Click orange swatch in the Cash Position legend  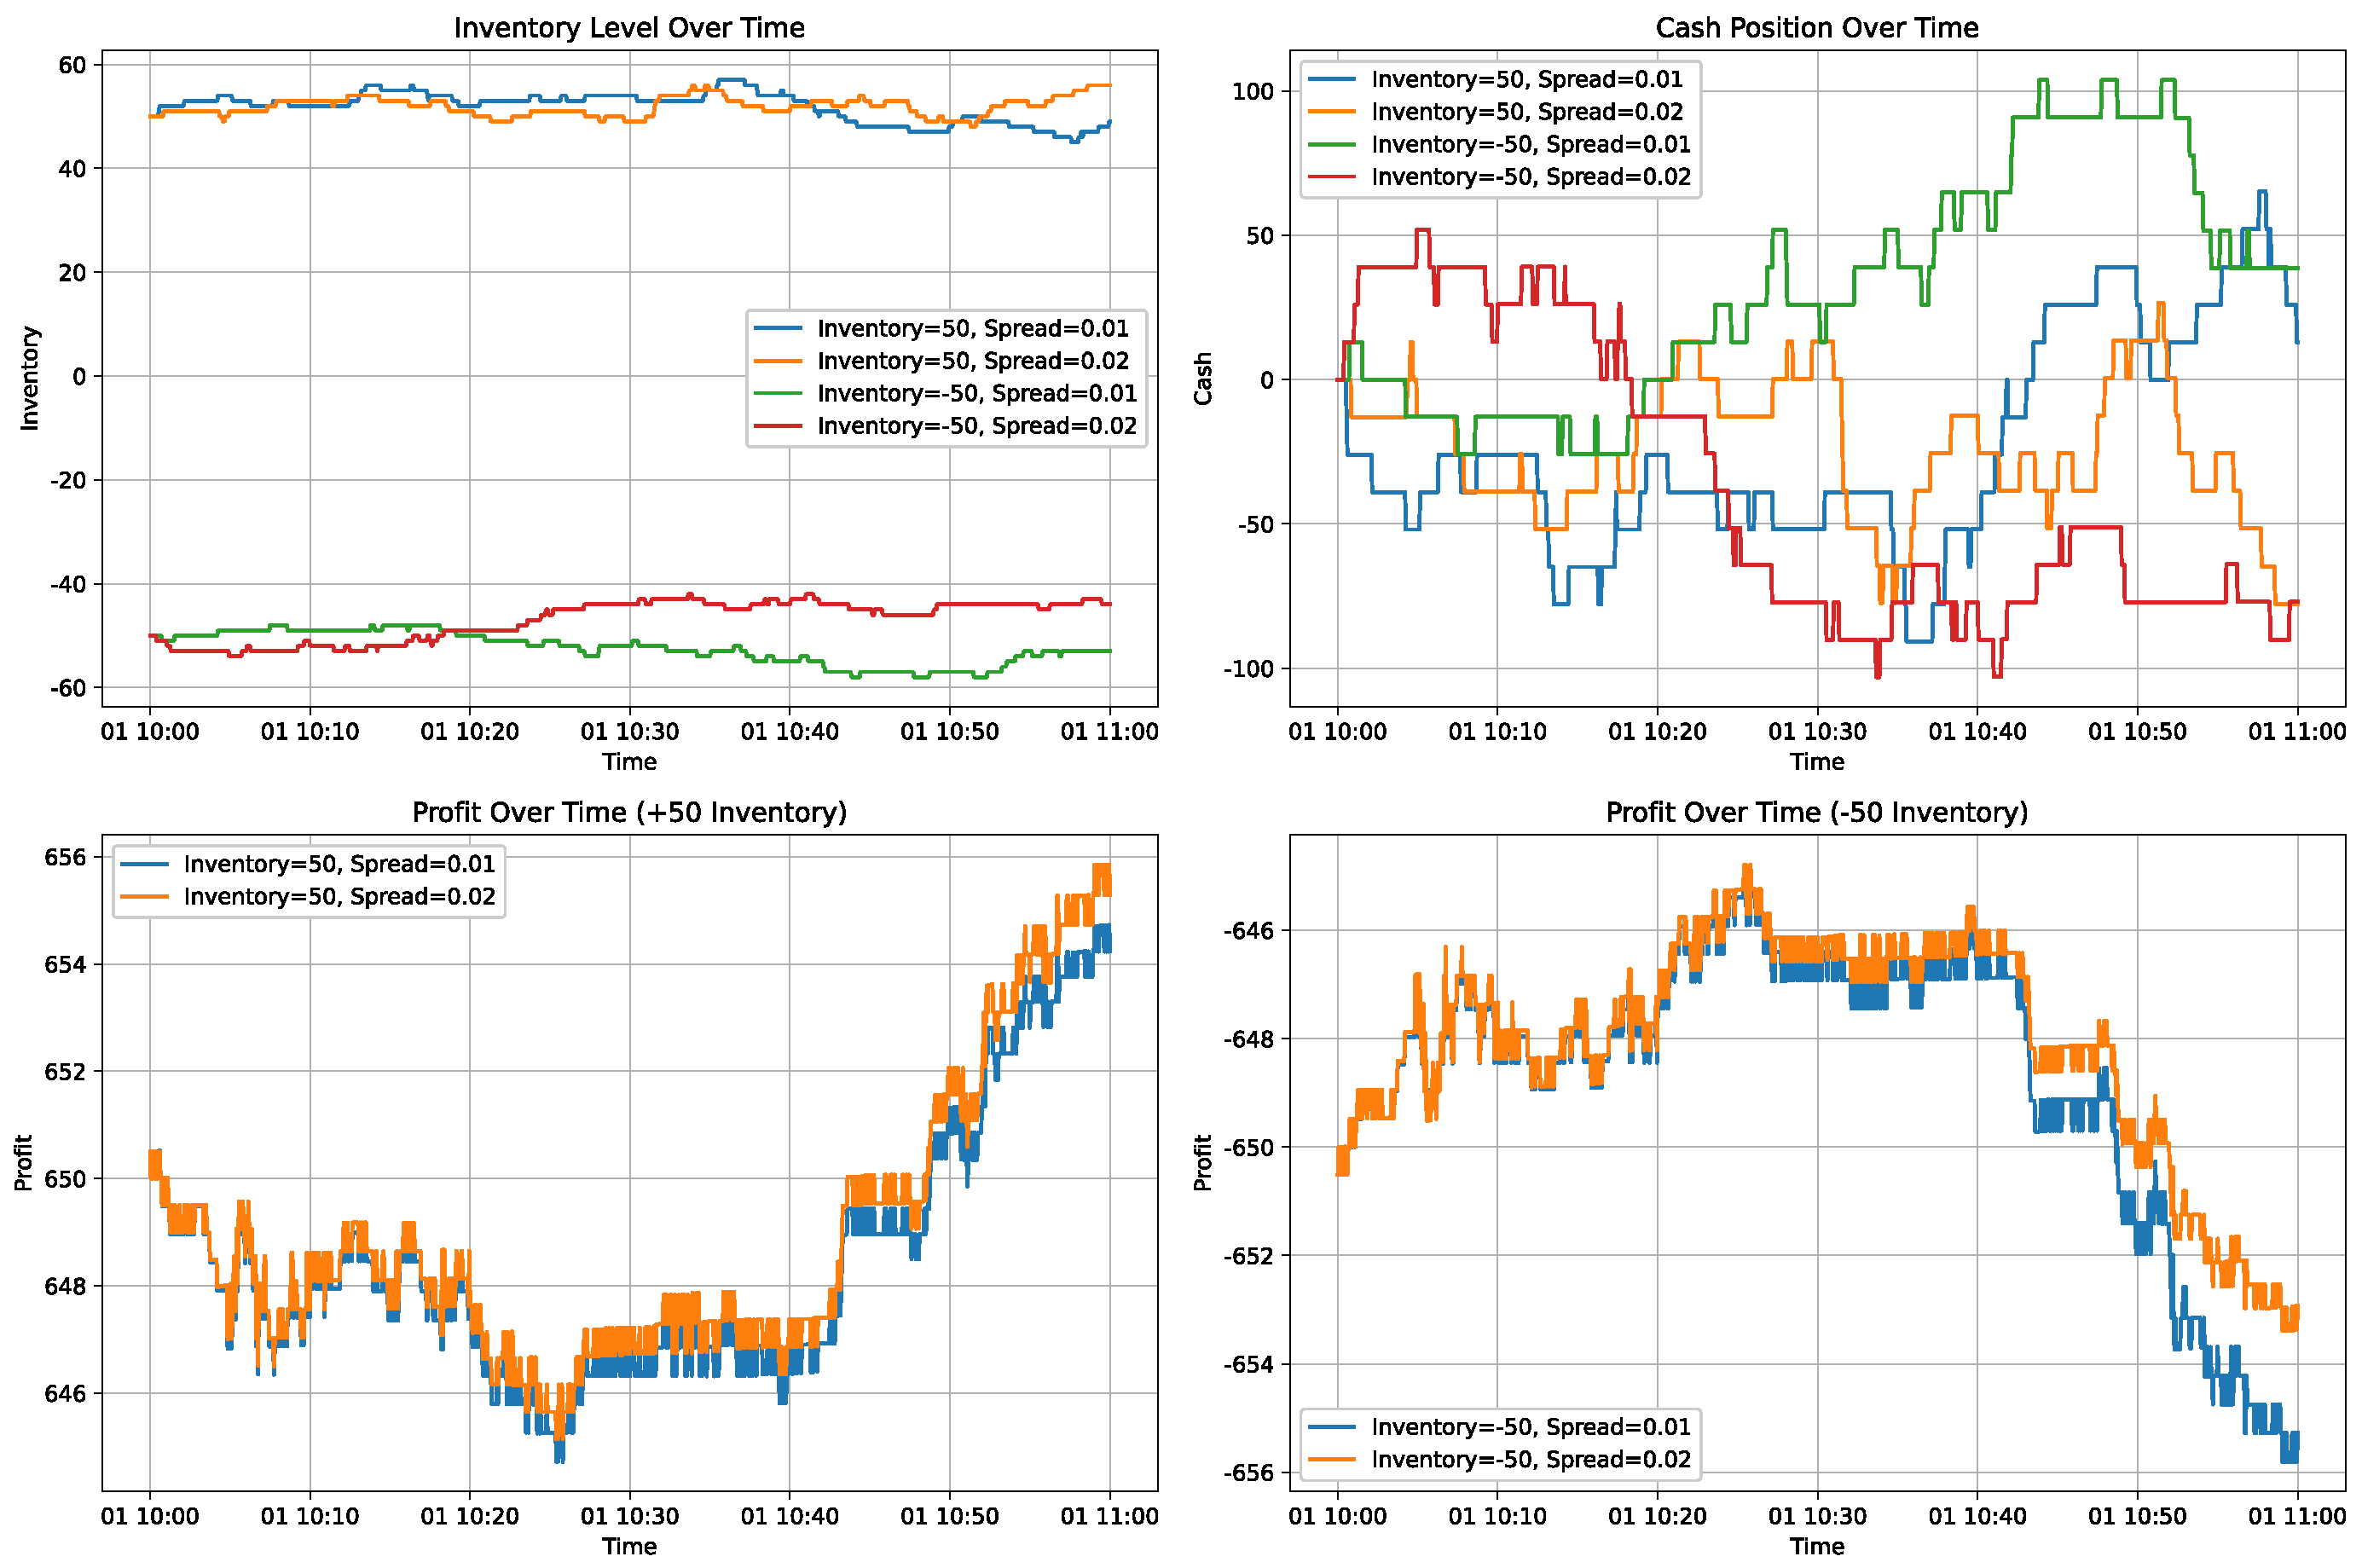1331,112
